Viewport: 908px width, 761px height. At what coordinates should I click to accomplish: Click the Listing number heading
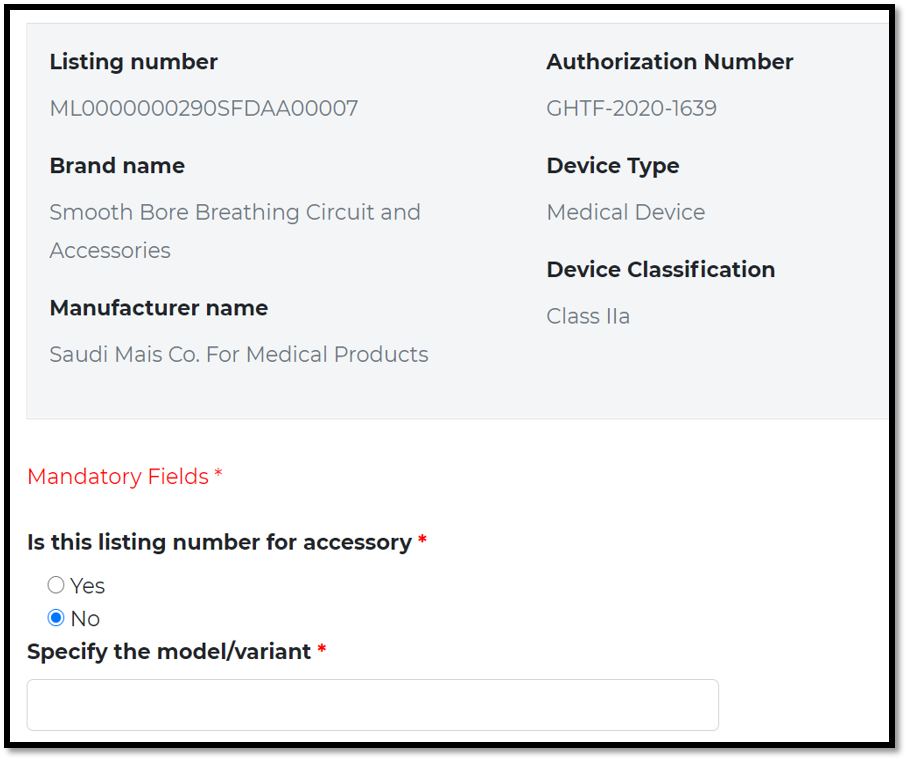[133, 61]
